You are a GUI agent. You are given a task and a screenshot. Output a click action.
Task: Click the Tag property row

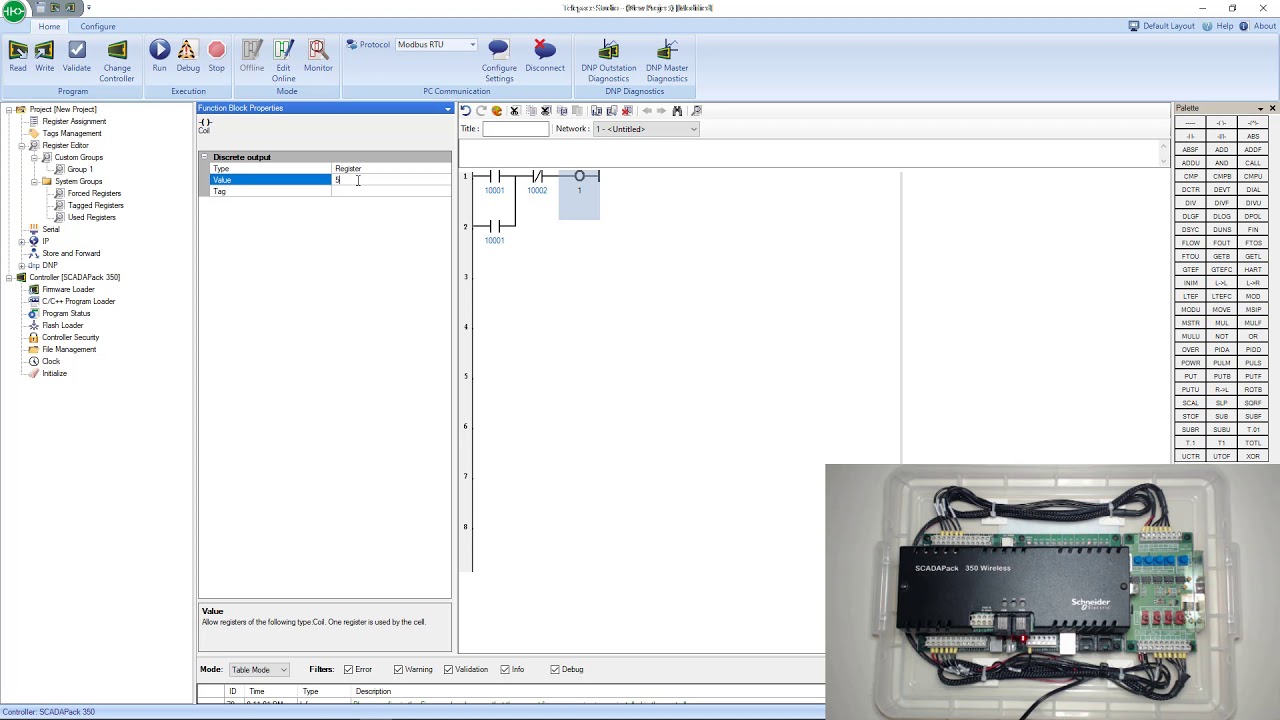[330, 191]
